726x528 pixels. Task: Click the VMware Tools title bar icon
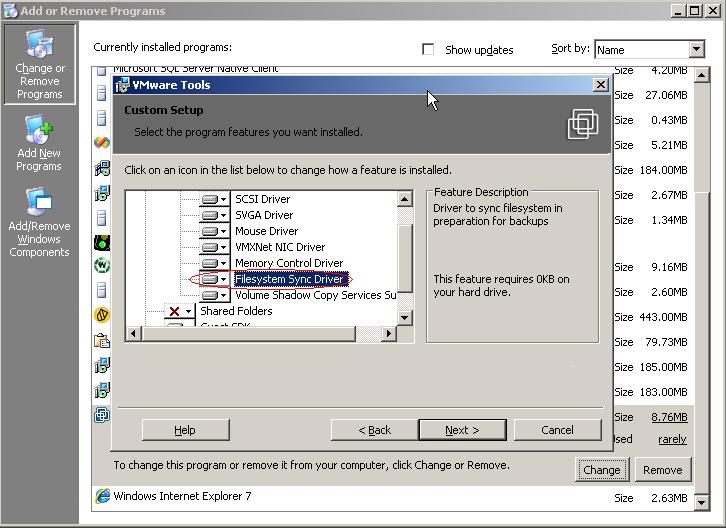pyautogui.click(x=122, y=85)
